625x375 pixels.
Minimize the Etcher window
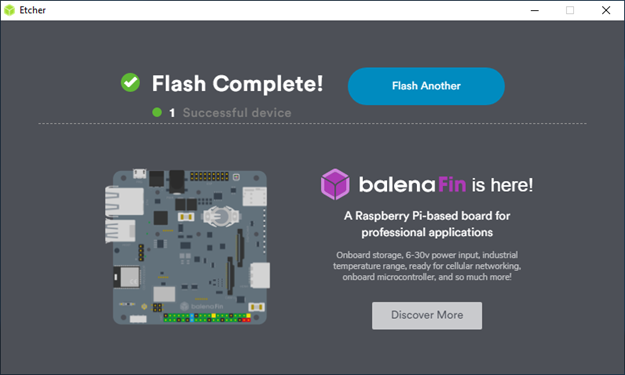535,10
